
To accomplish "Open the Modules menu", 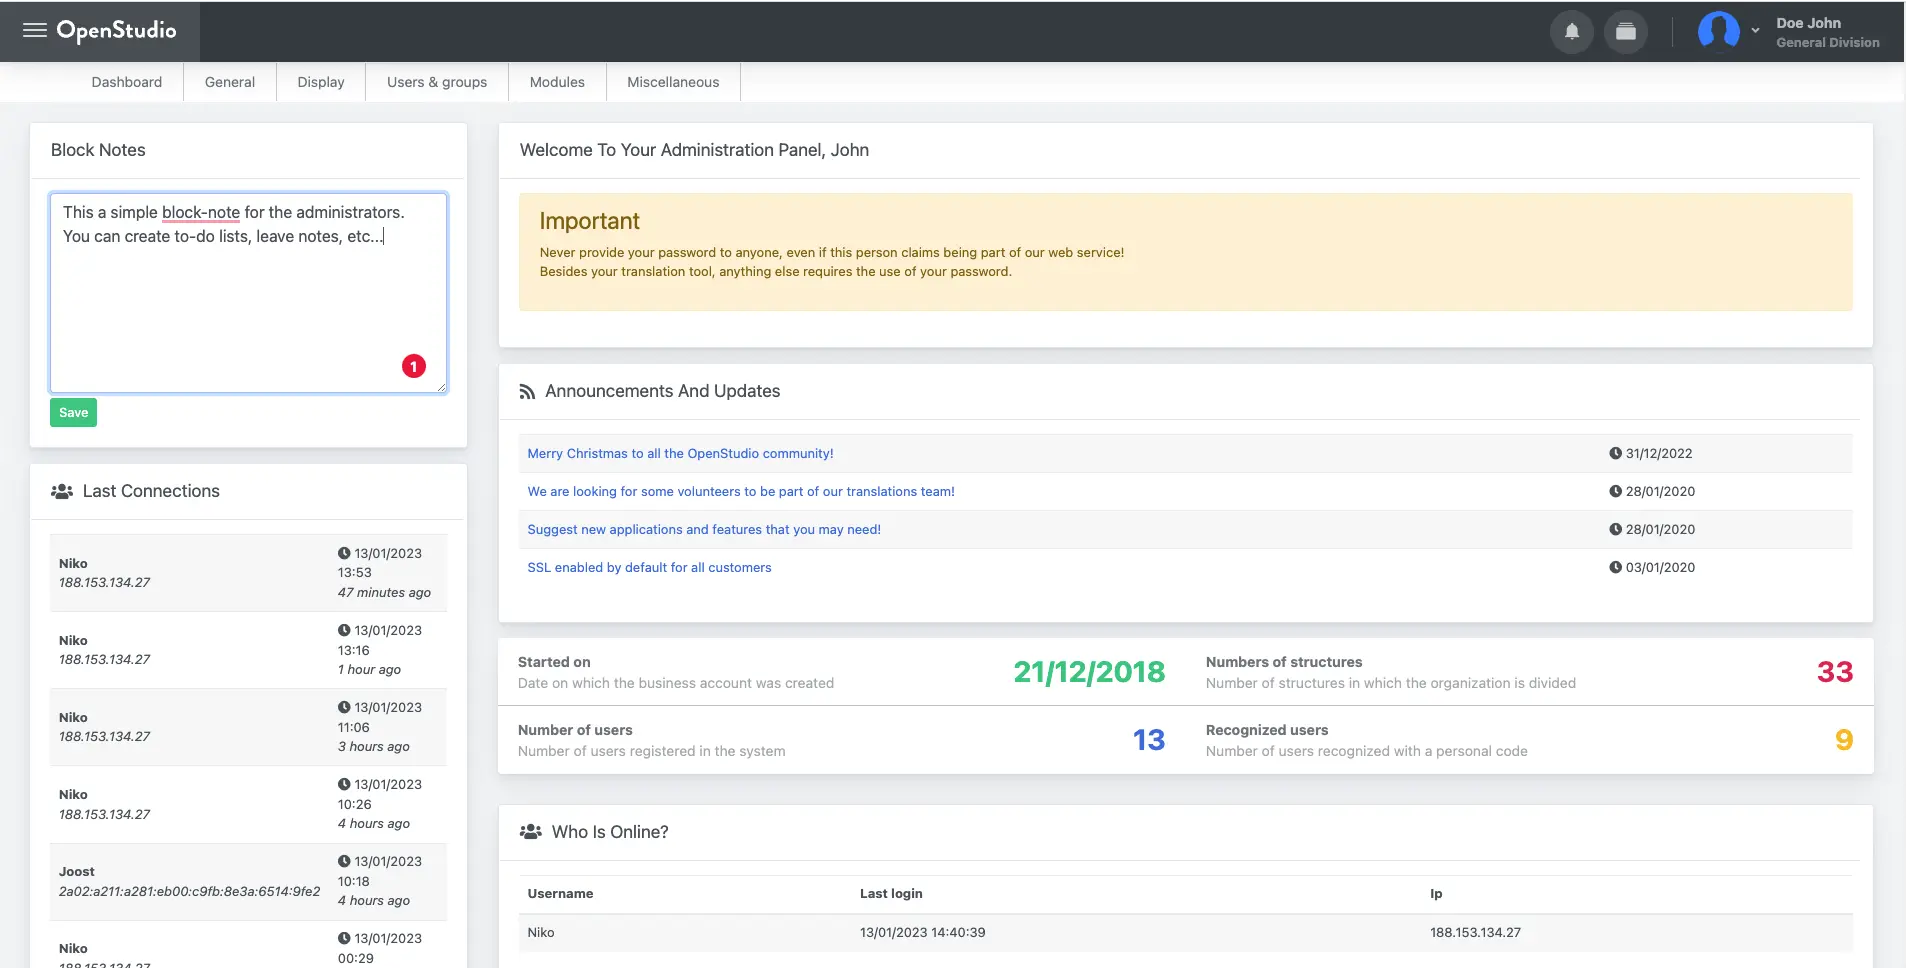I will pyautogui.click(x=557, y=82).
